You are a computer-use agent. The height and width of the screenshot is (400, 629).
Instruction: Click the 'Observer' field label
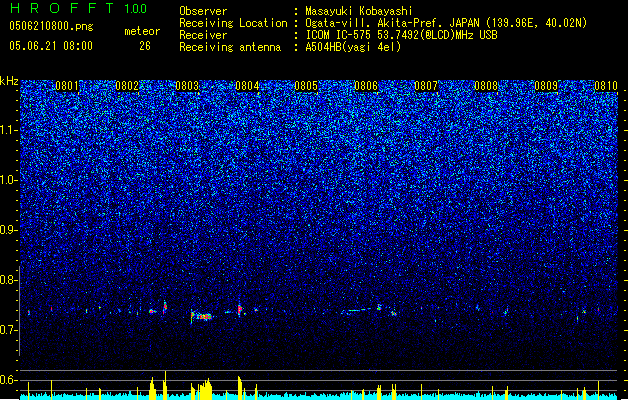(203, 11)
